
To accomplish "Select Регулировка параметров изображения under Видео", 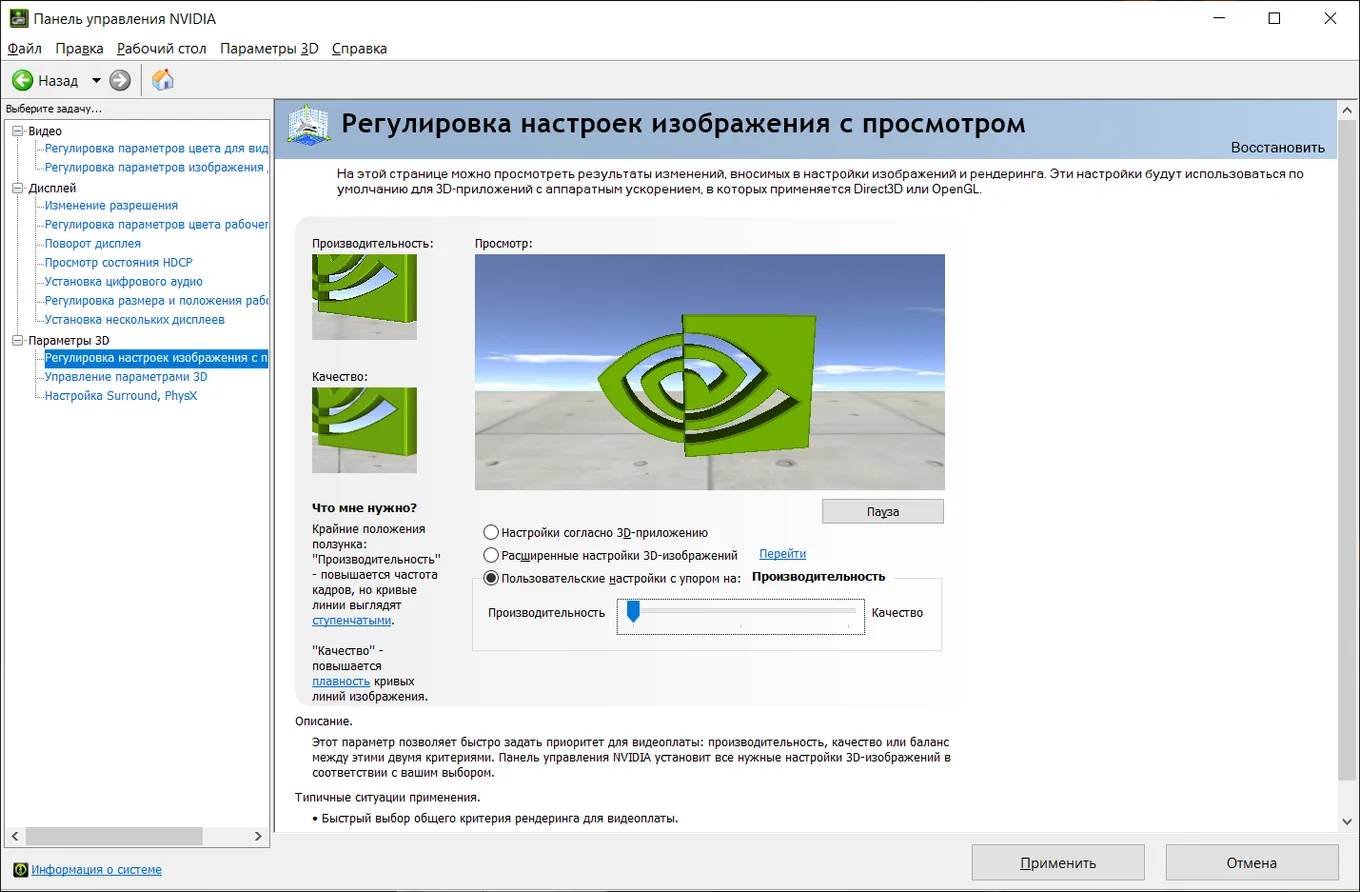I will pos(156,167).
